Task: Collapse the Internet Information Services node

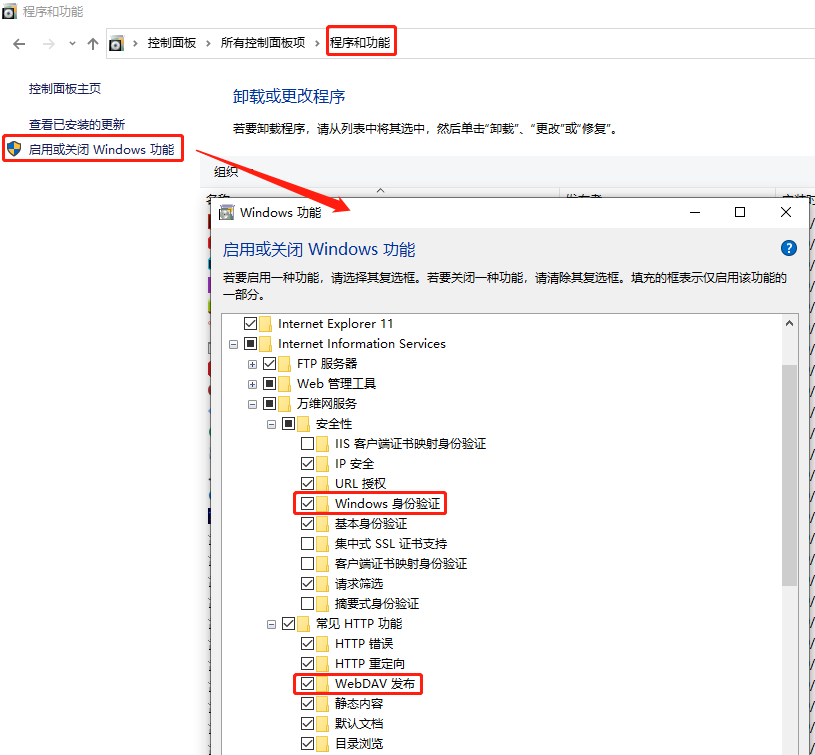Action: 233,345
